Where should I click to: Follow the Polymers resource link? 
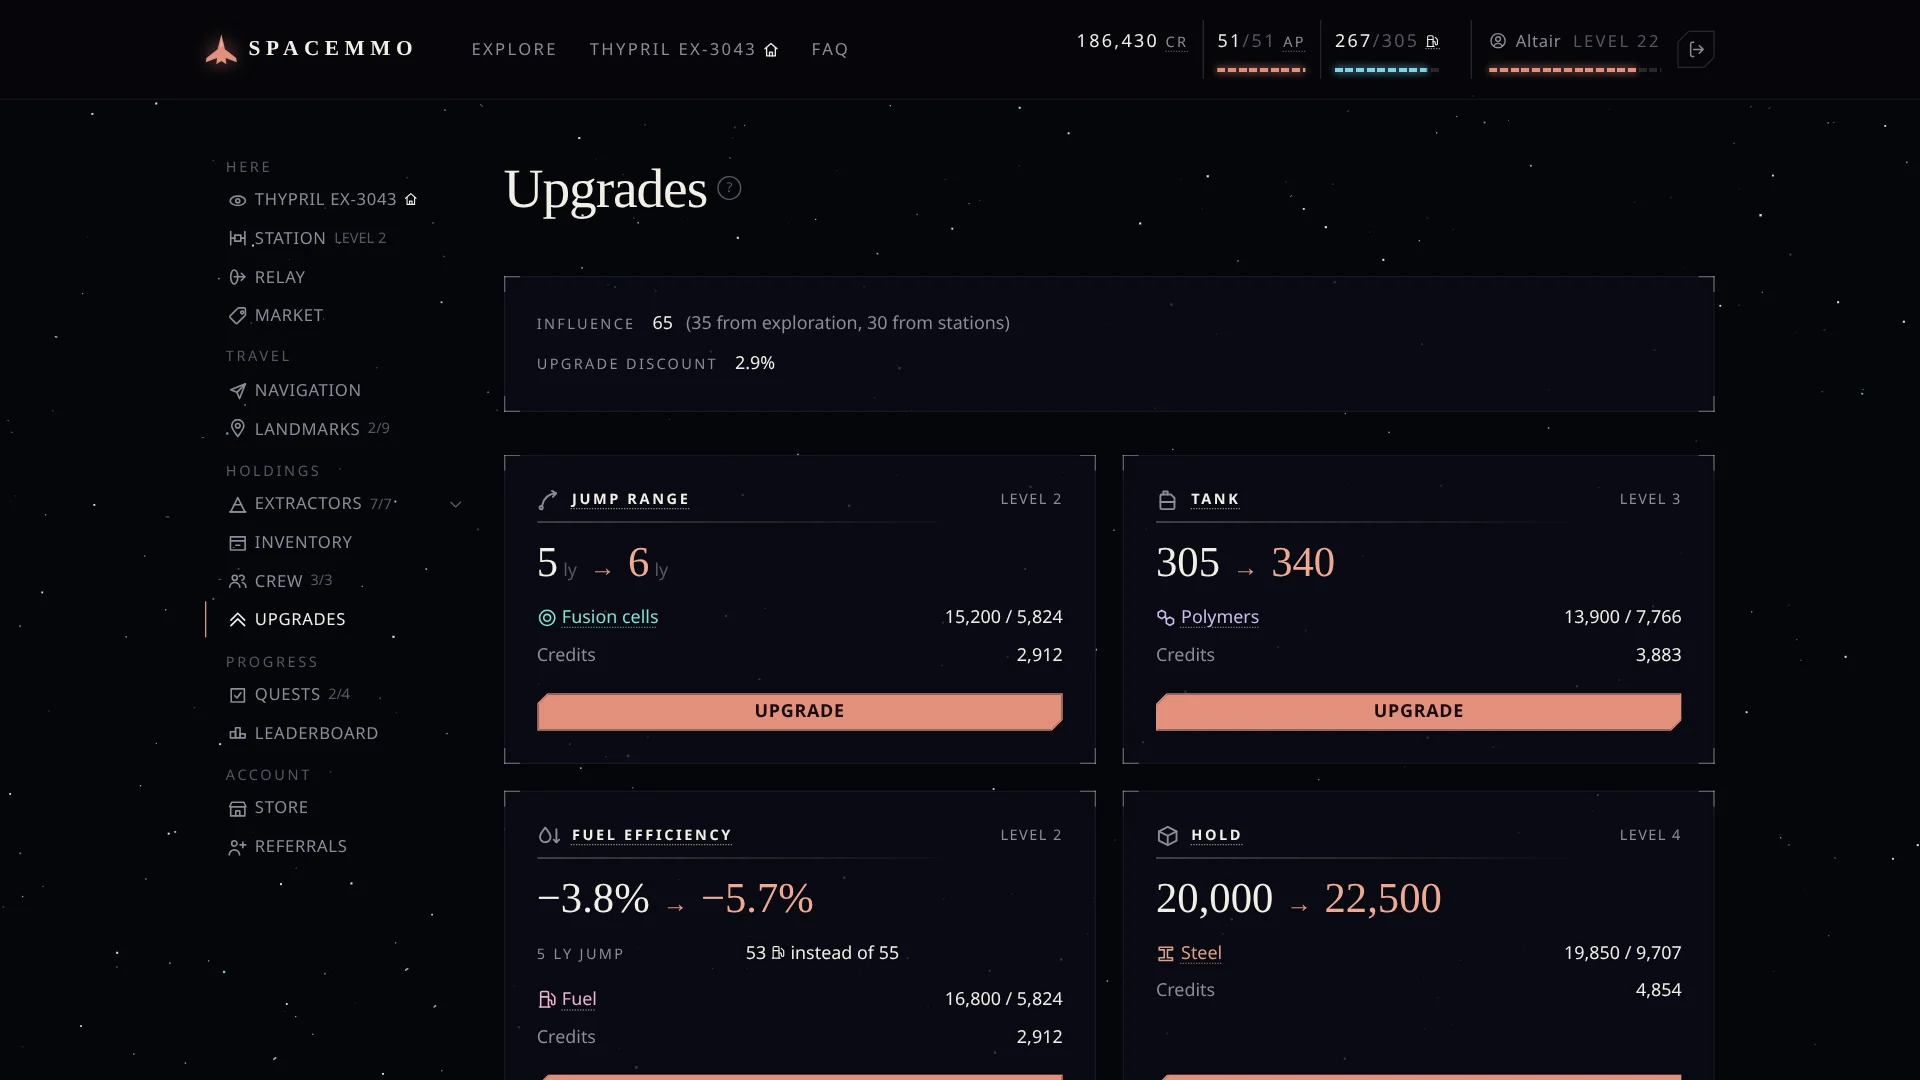1220,617
